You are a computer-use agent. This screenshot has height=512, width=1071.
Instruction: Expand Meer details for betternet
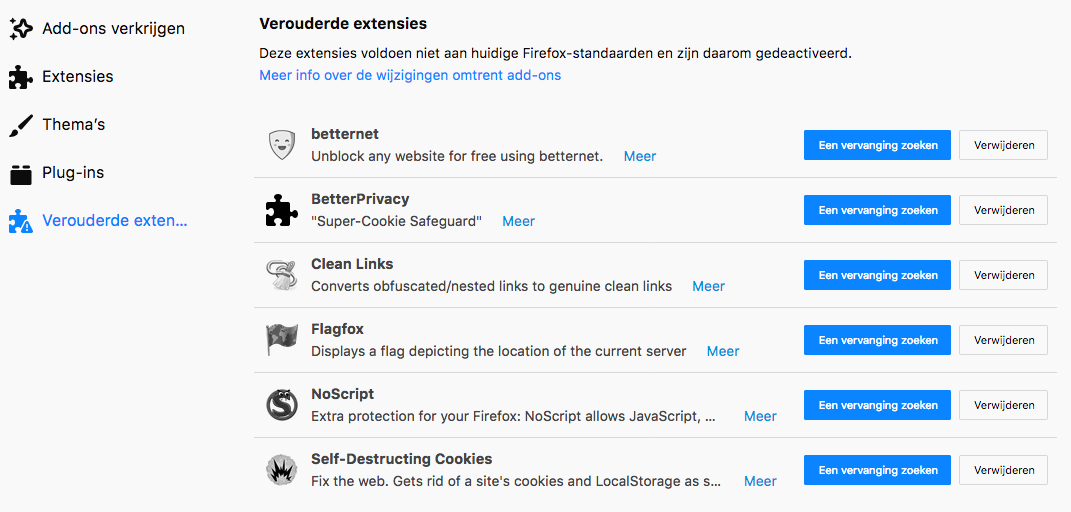click(640, 156)
